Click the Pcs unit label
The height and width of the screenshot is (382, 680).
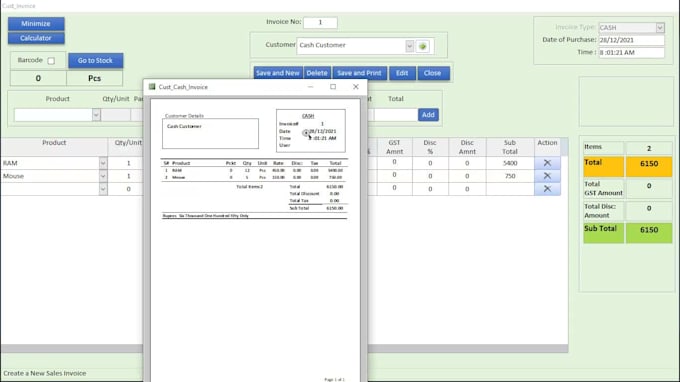click(x=95, y=78)
